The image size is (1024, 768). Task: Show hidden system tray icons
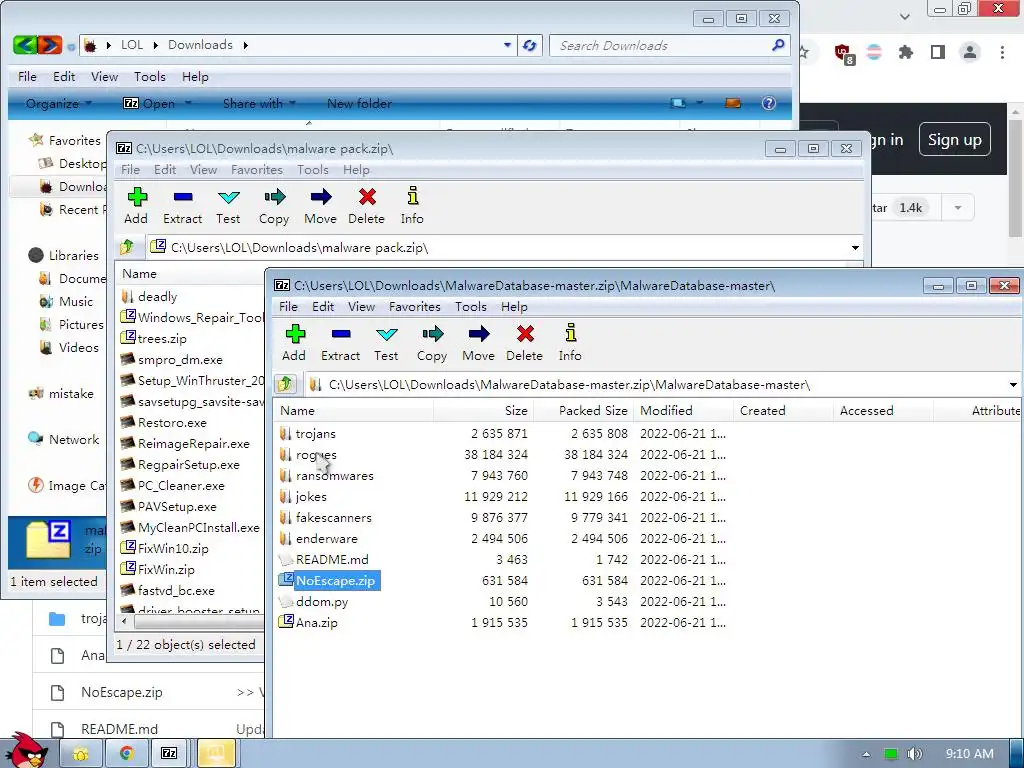(x=866, y=754)
